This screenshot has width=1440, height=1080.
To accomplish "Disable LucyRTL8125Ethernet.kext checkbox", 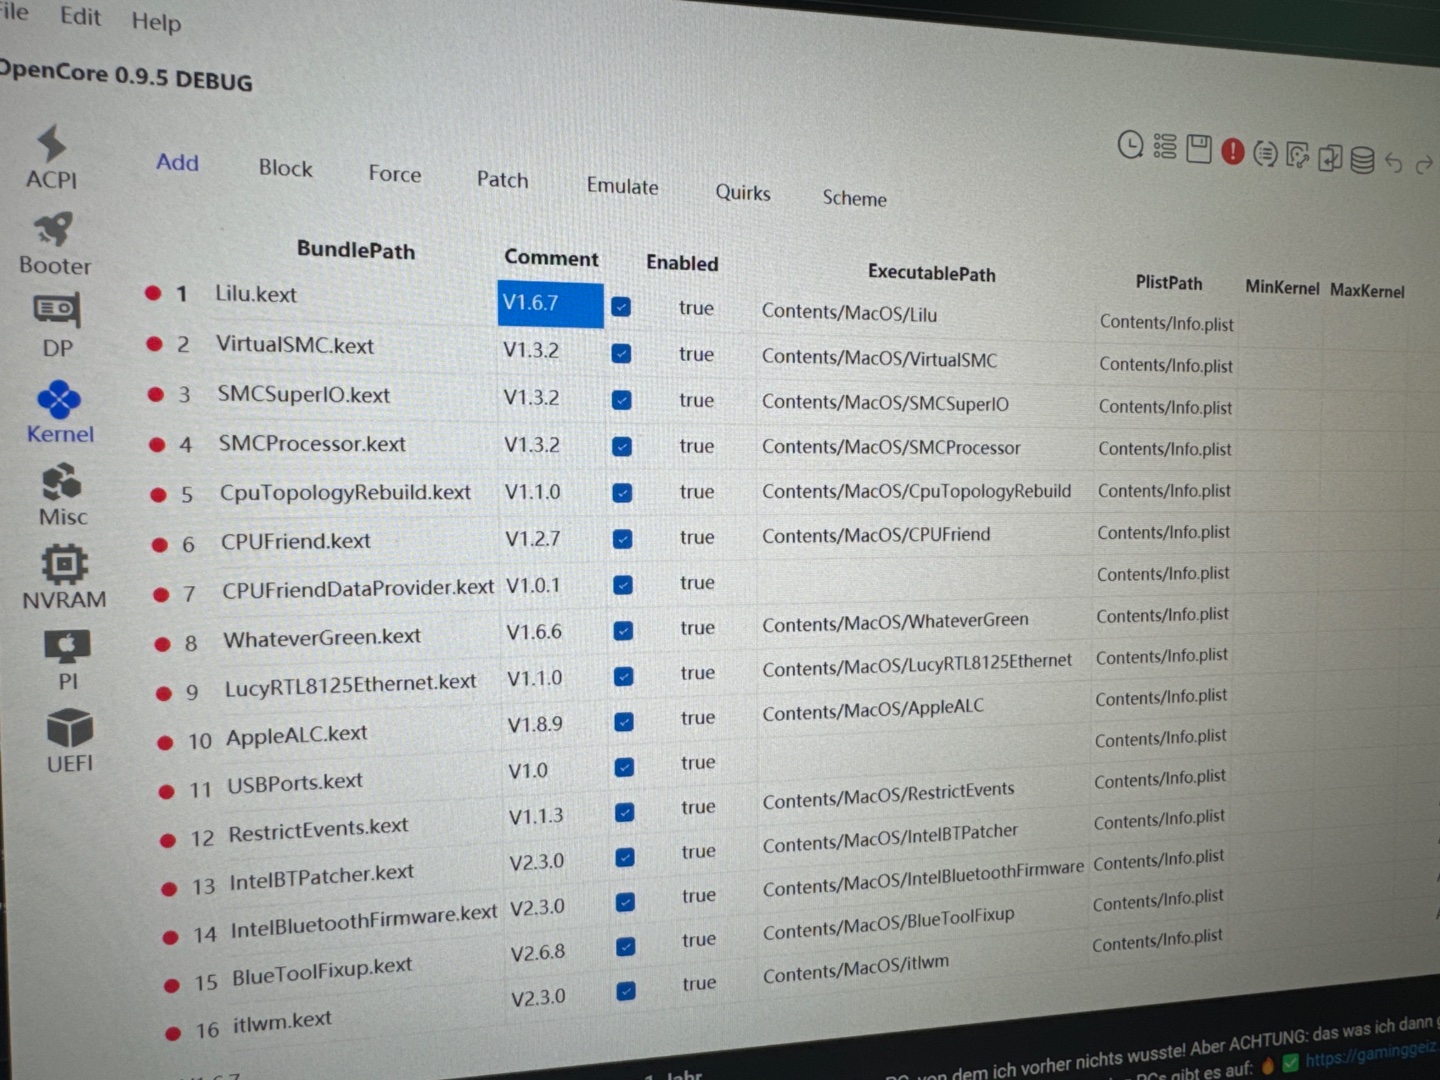I will click(x=623, y=676).
